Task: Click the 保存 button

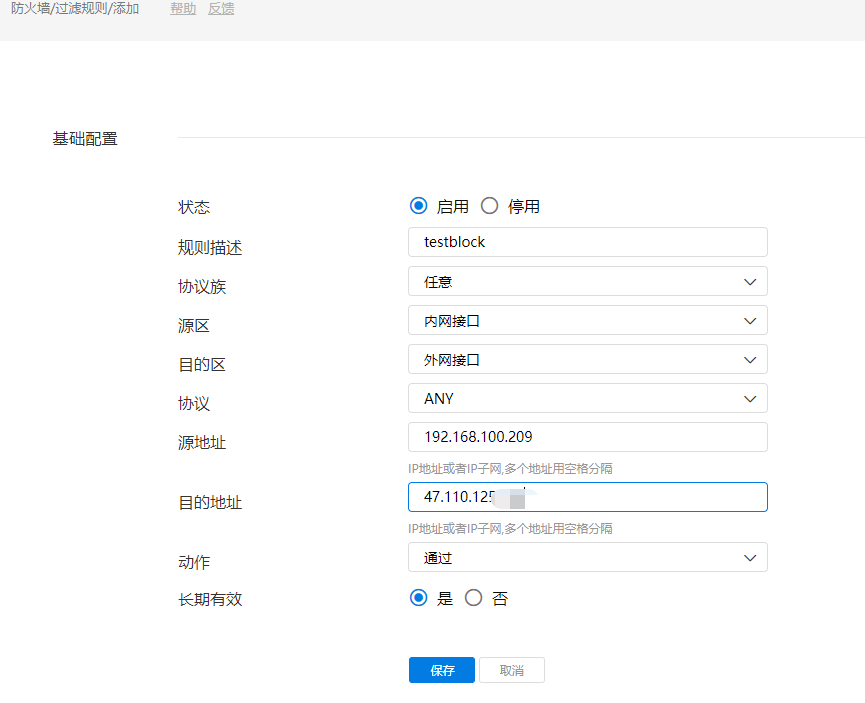Action: pyautogui.click(x=442, y=670)
